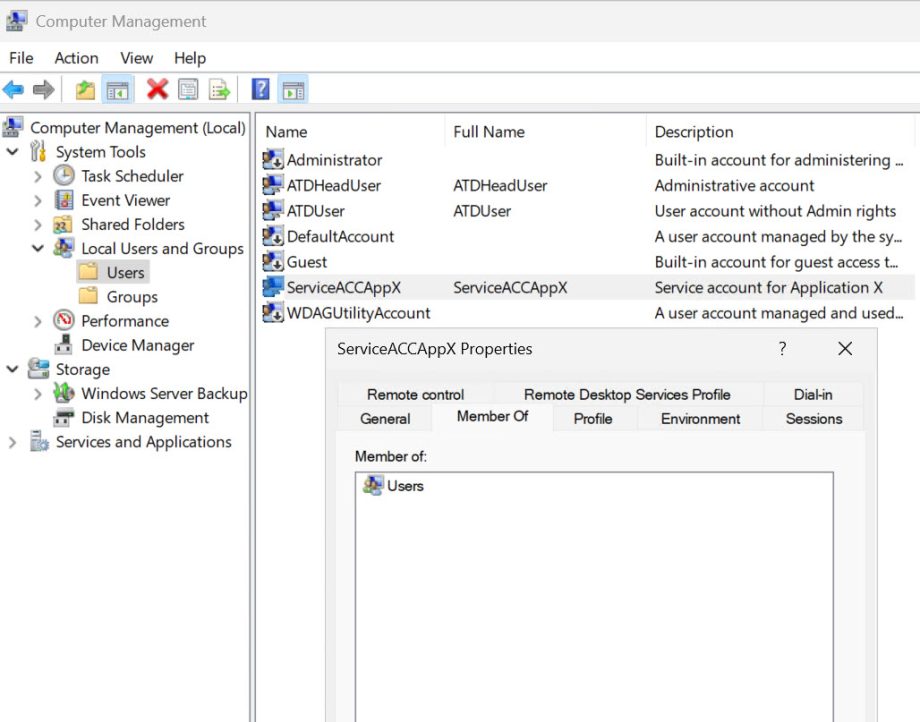Open the Properties toolbar icon
The width and height of the screenshot is (920, 722).
point(187,89)
